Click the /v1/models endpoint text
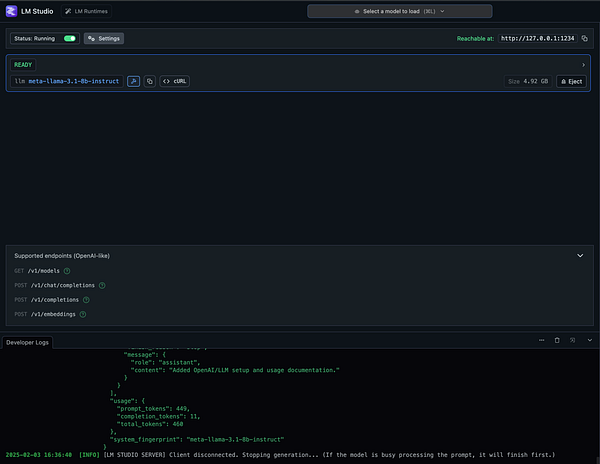 point(44,271)
